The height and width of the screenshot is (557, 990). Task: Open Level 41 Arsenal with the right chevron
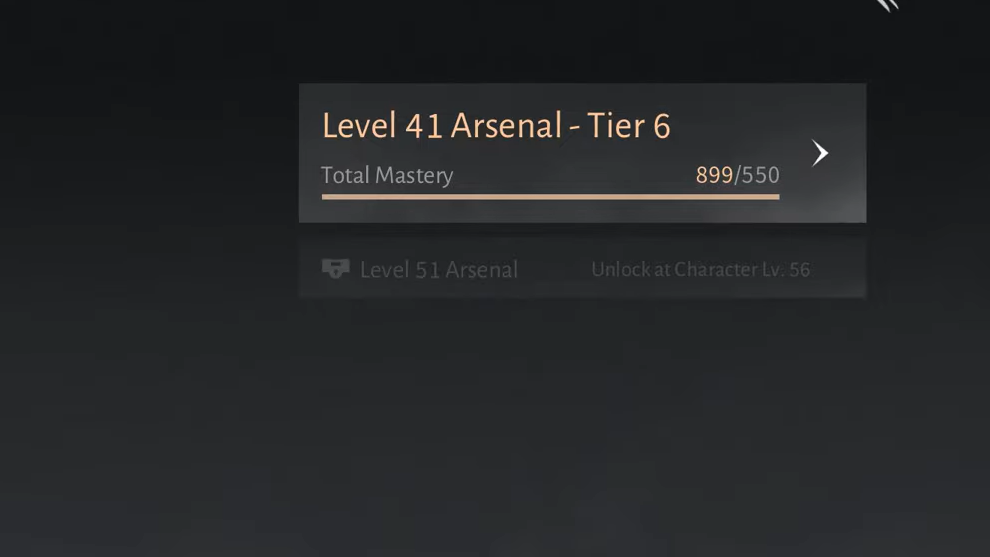[820, 153]
